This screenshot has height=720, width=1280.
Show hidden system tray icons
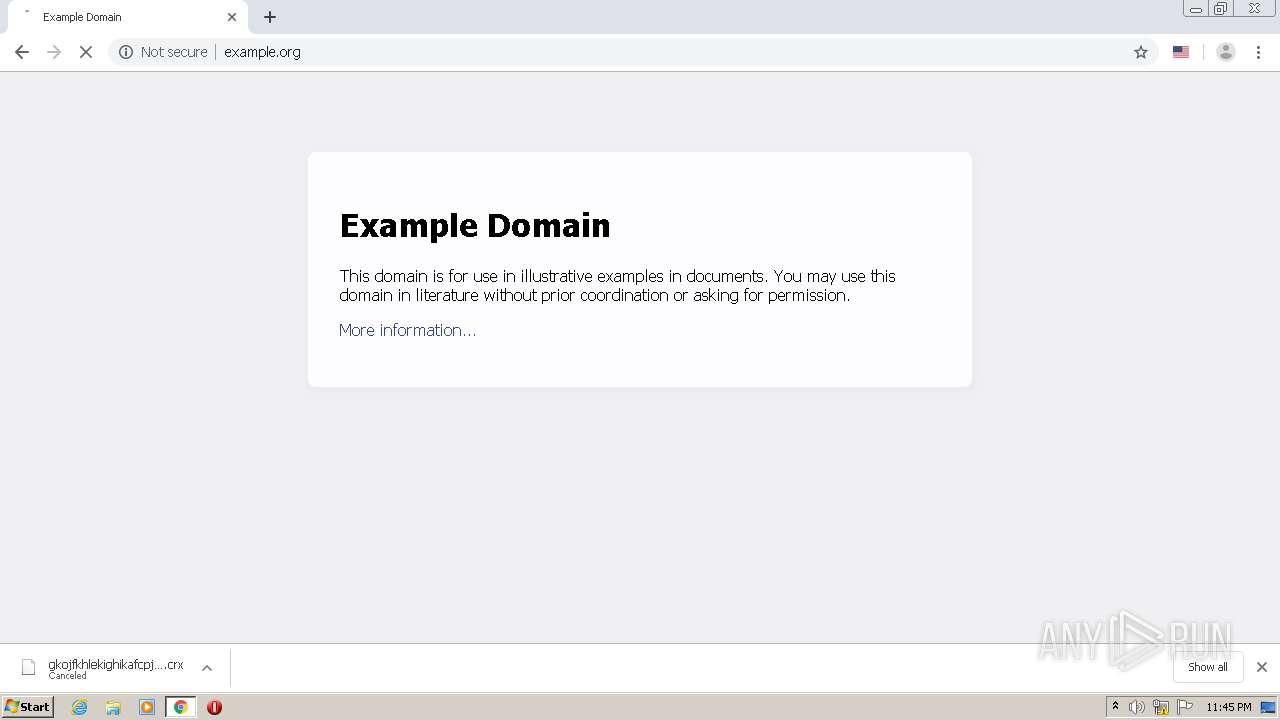pos(1116,707)
